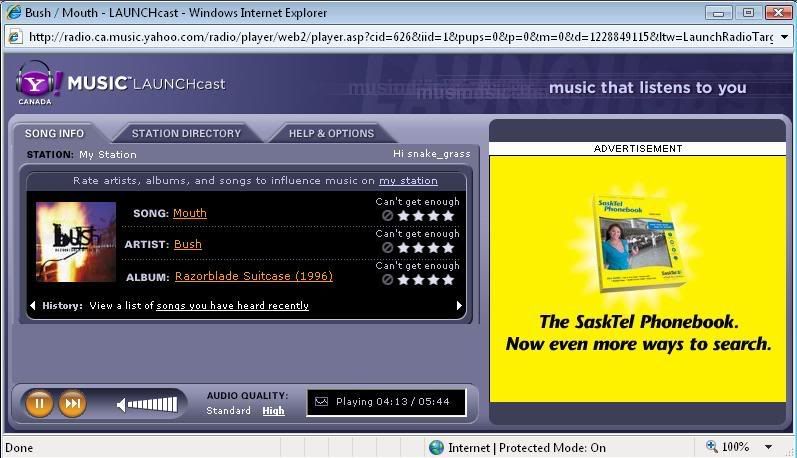Open the Bush artist link

(x=188, y=244)
